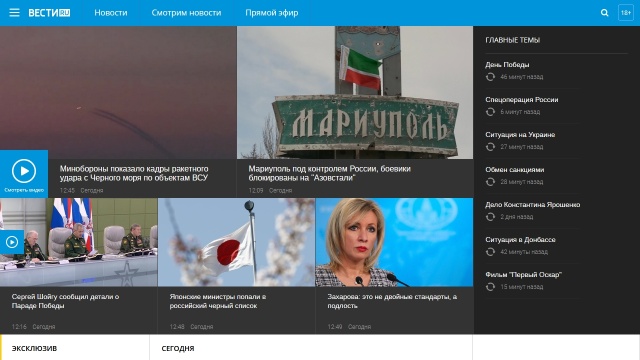The height and width of the screenshot is (360, 640).
Task: Click refresh icon under Дело Константина Ярошенко
Action: tap(490, 217)
